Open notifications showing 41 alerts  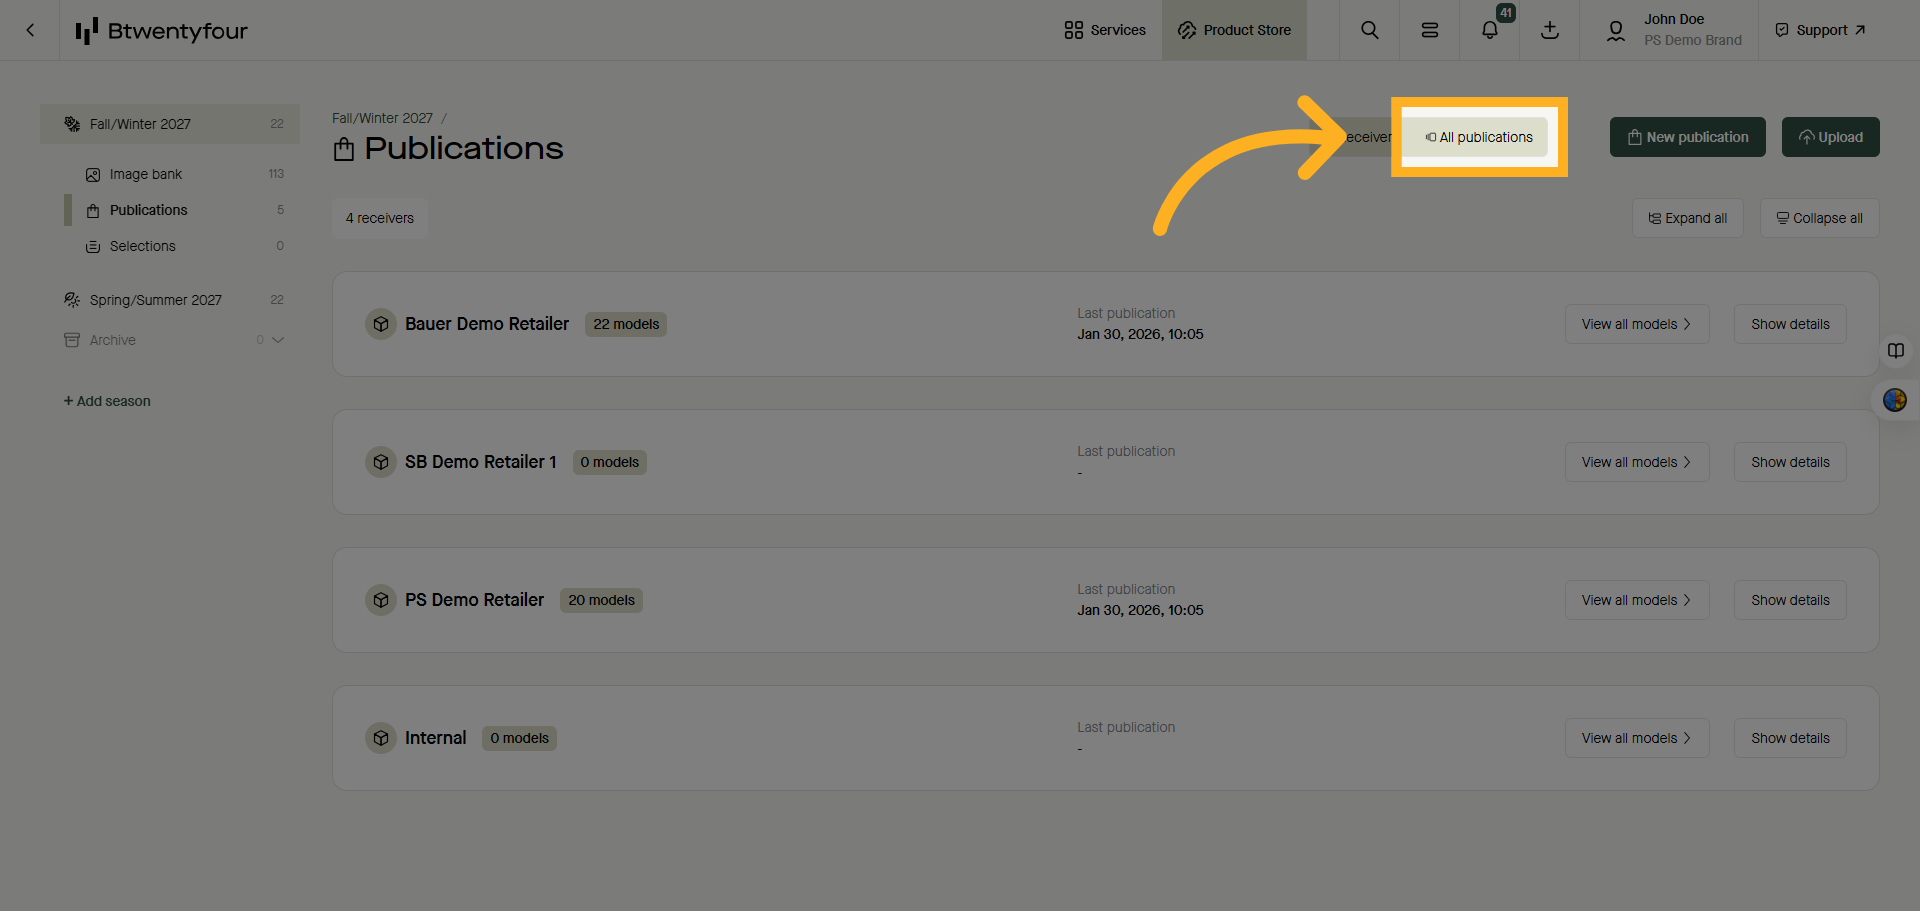(x=1489, y=30)
